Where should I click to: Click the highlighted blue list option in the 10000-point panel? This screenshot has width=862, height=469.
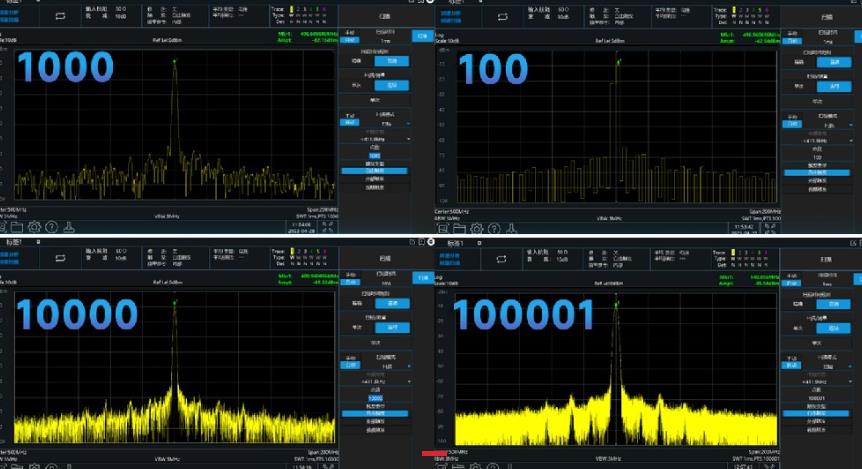coord(375,412)
